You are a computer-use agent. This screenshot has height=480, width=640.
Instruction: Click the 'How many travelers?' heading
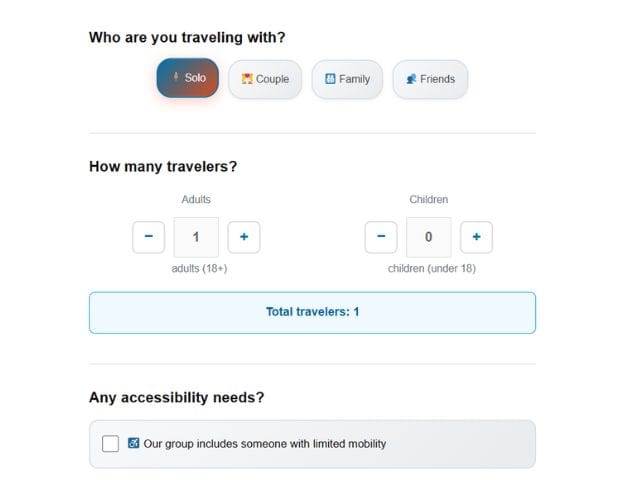coord(163,166)
